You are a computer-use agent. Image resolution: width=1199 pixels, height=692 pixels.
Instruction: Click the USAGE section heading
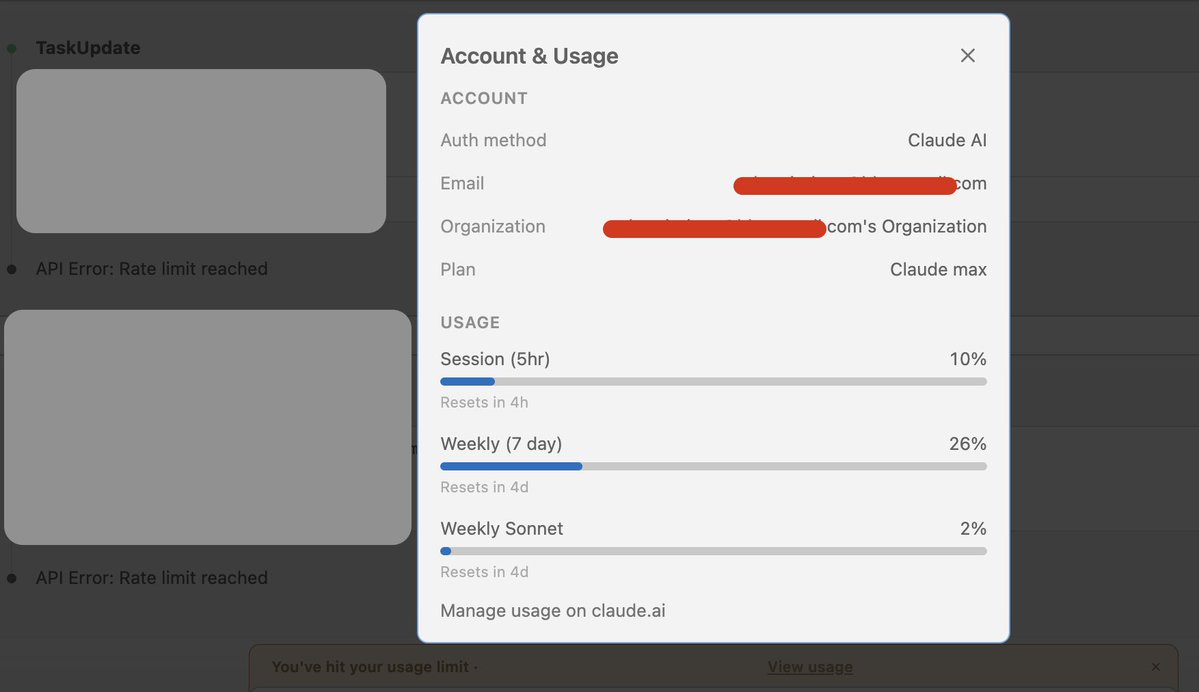pyautogui.click(x=470, y=323)
